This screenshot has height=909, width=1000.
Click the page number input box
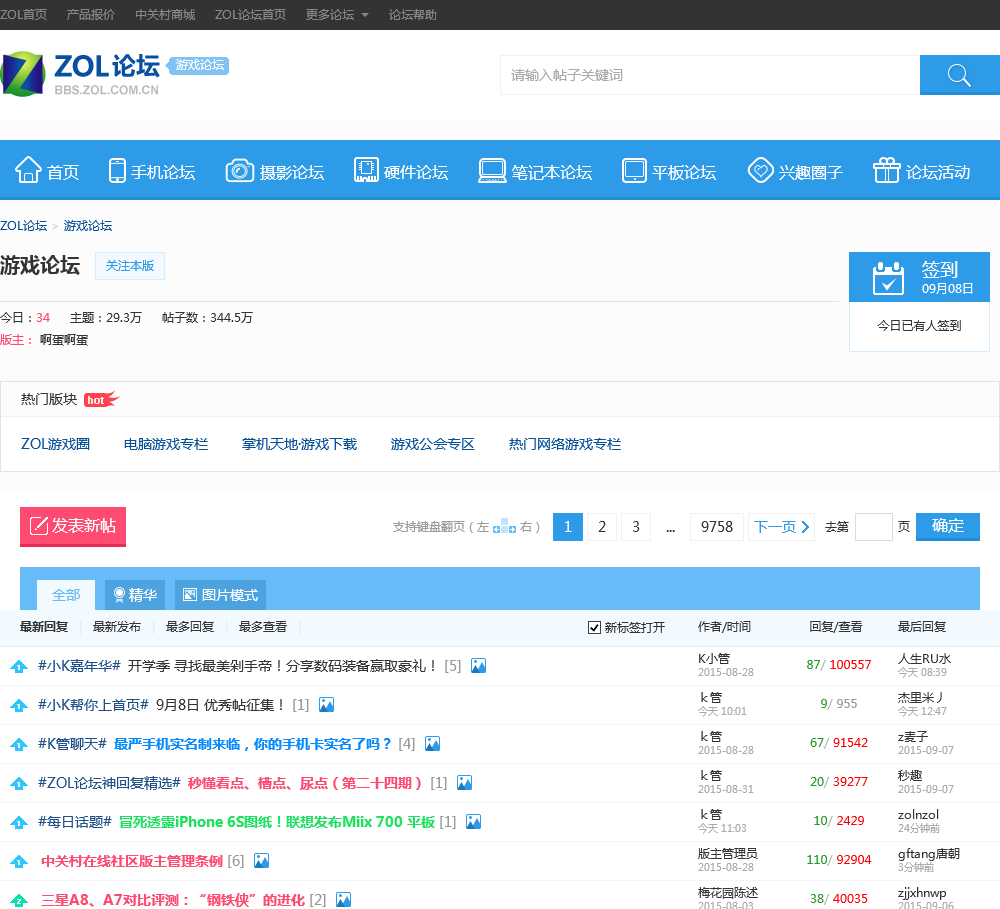point(873,527)
